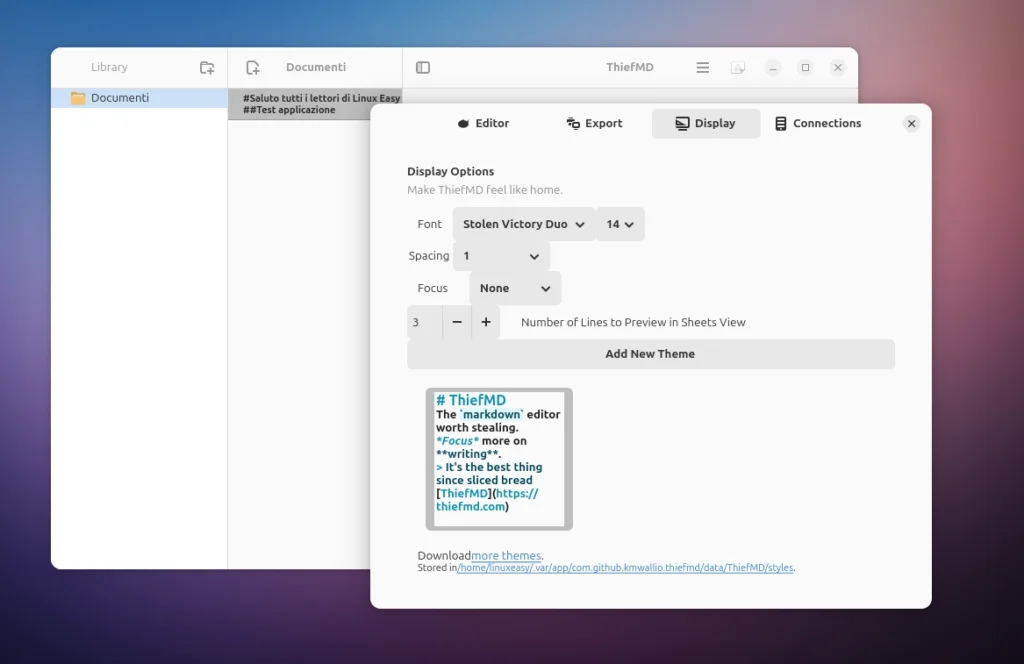
Task: Create a new folder in the Library
Action: [206, 67]
